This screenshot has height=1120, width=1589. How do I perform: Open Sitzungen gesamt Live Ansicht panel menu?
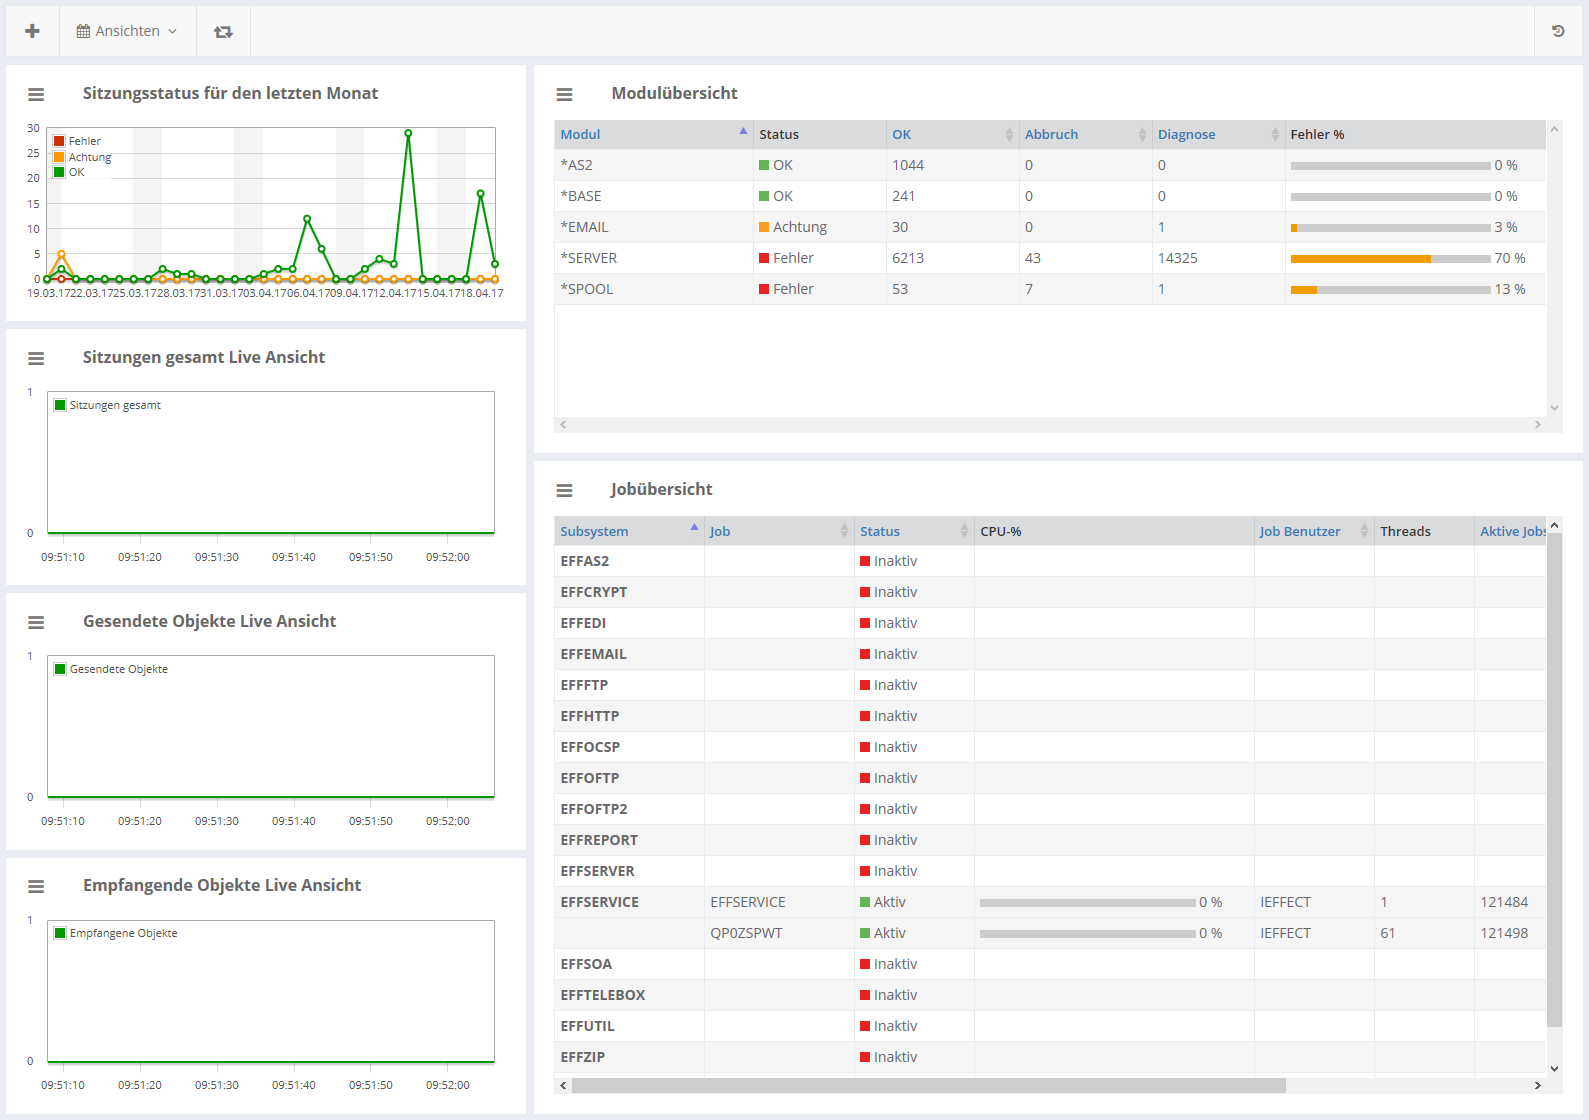[x=36, y=358]
